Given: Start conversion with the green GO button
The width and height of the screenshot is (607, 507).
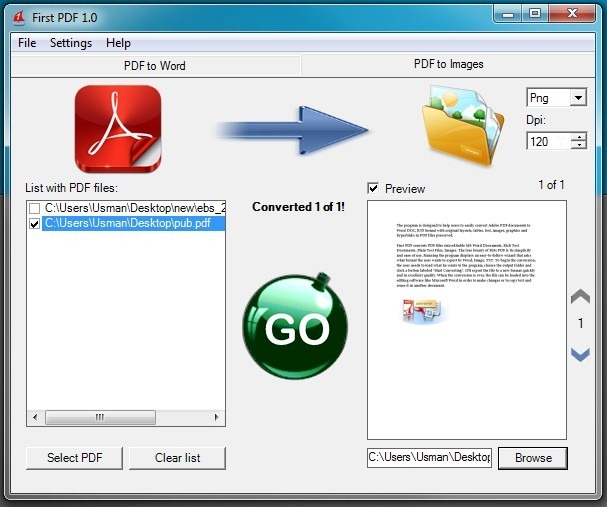Looking at the screenshot, I should point(295,326).
